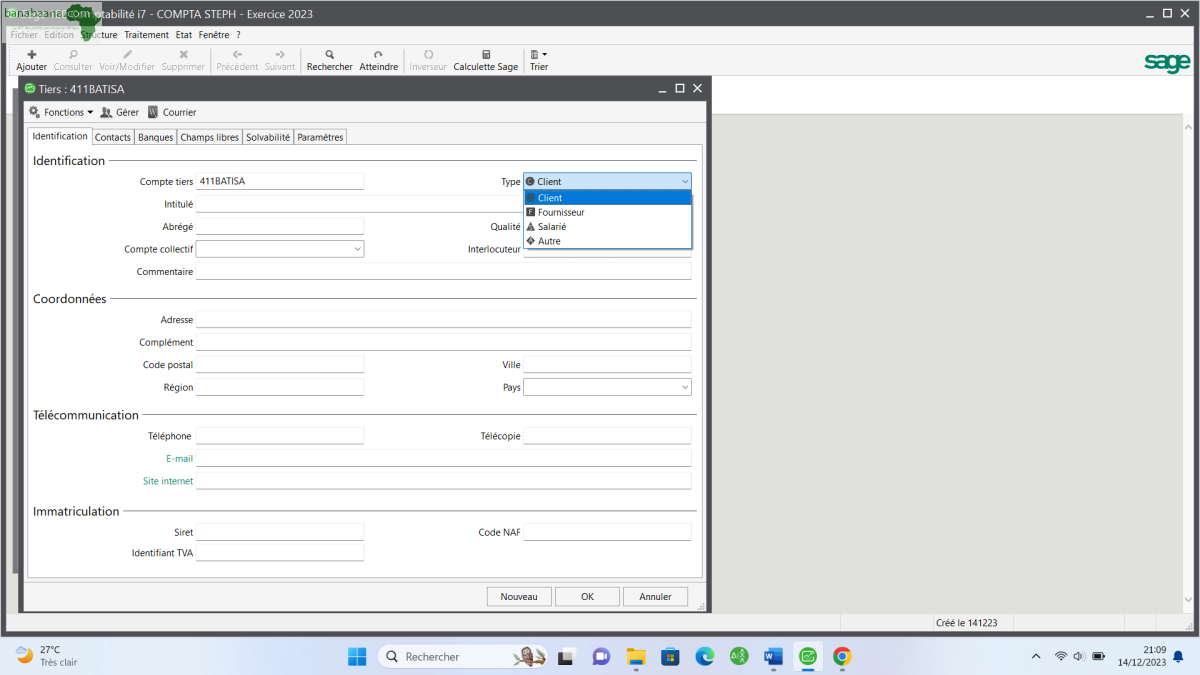Click the Adresse input field
Image resolution: width=1200 pixels, height=675 pixels.
pyautogui.click(x=444, y=319)
